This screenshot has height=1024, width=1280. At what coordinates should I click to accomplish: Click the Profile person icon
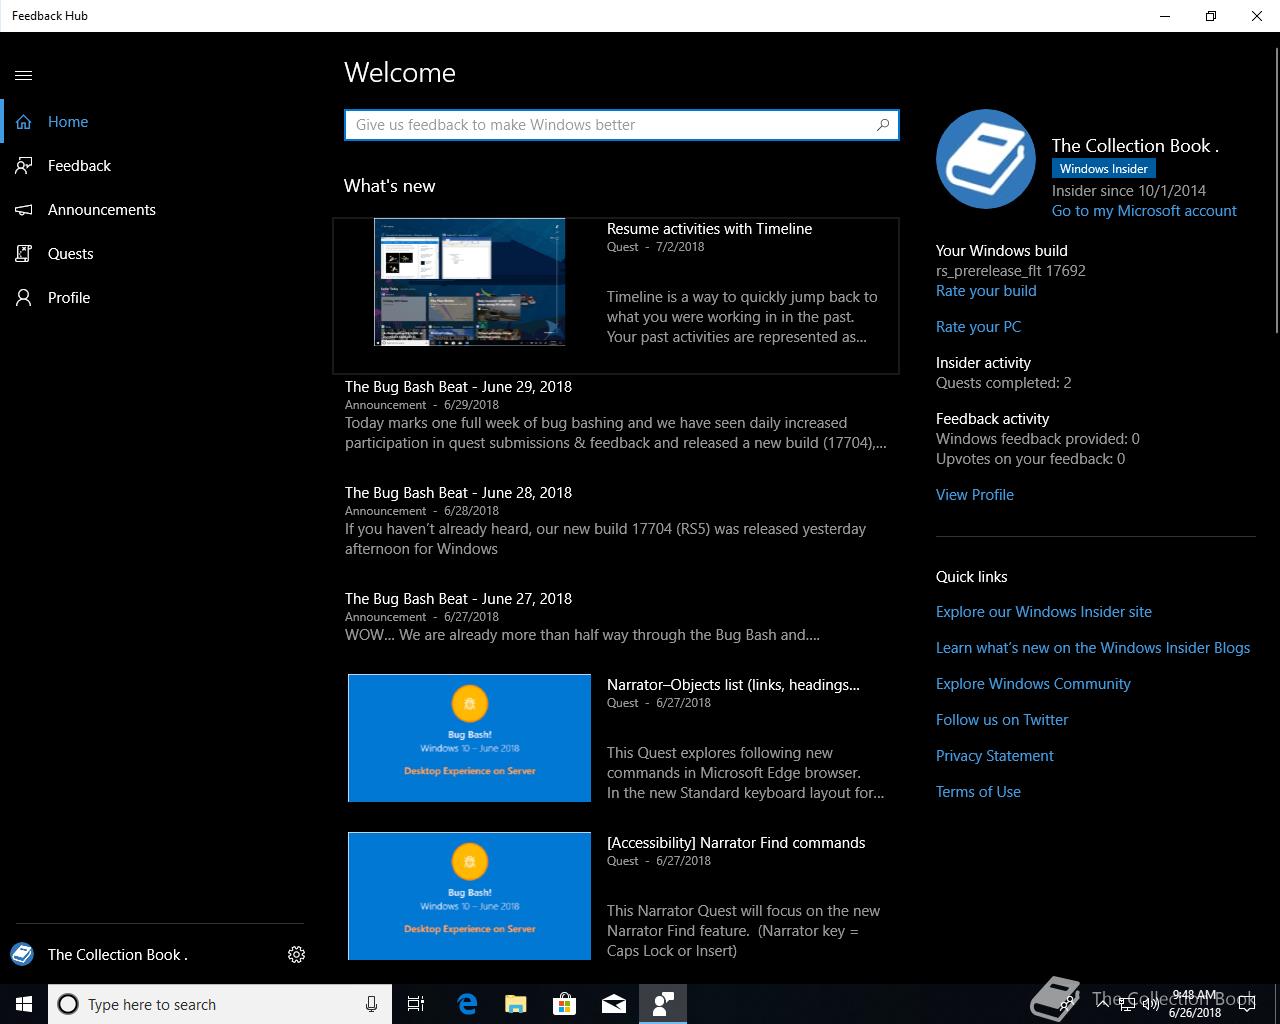pos(24,298)
